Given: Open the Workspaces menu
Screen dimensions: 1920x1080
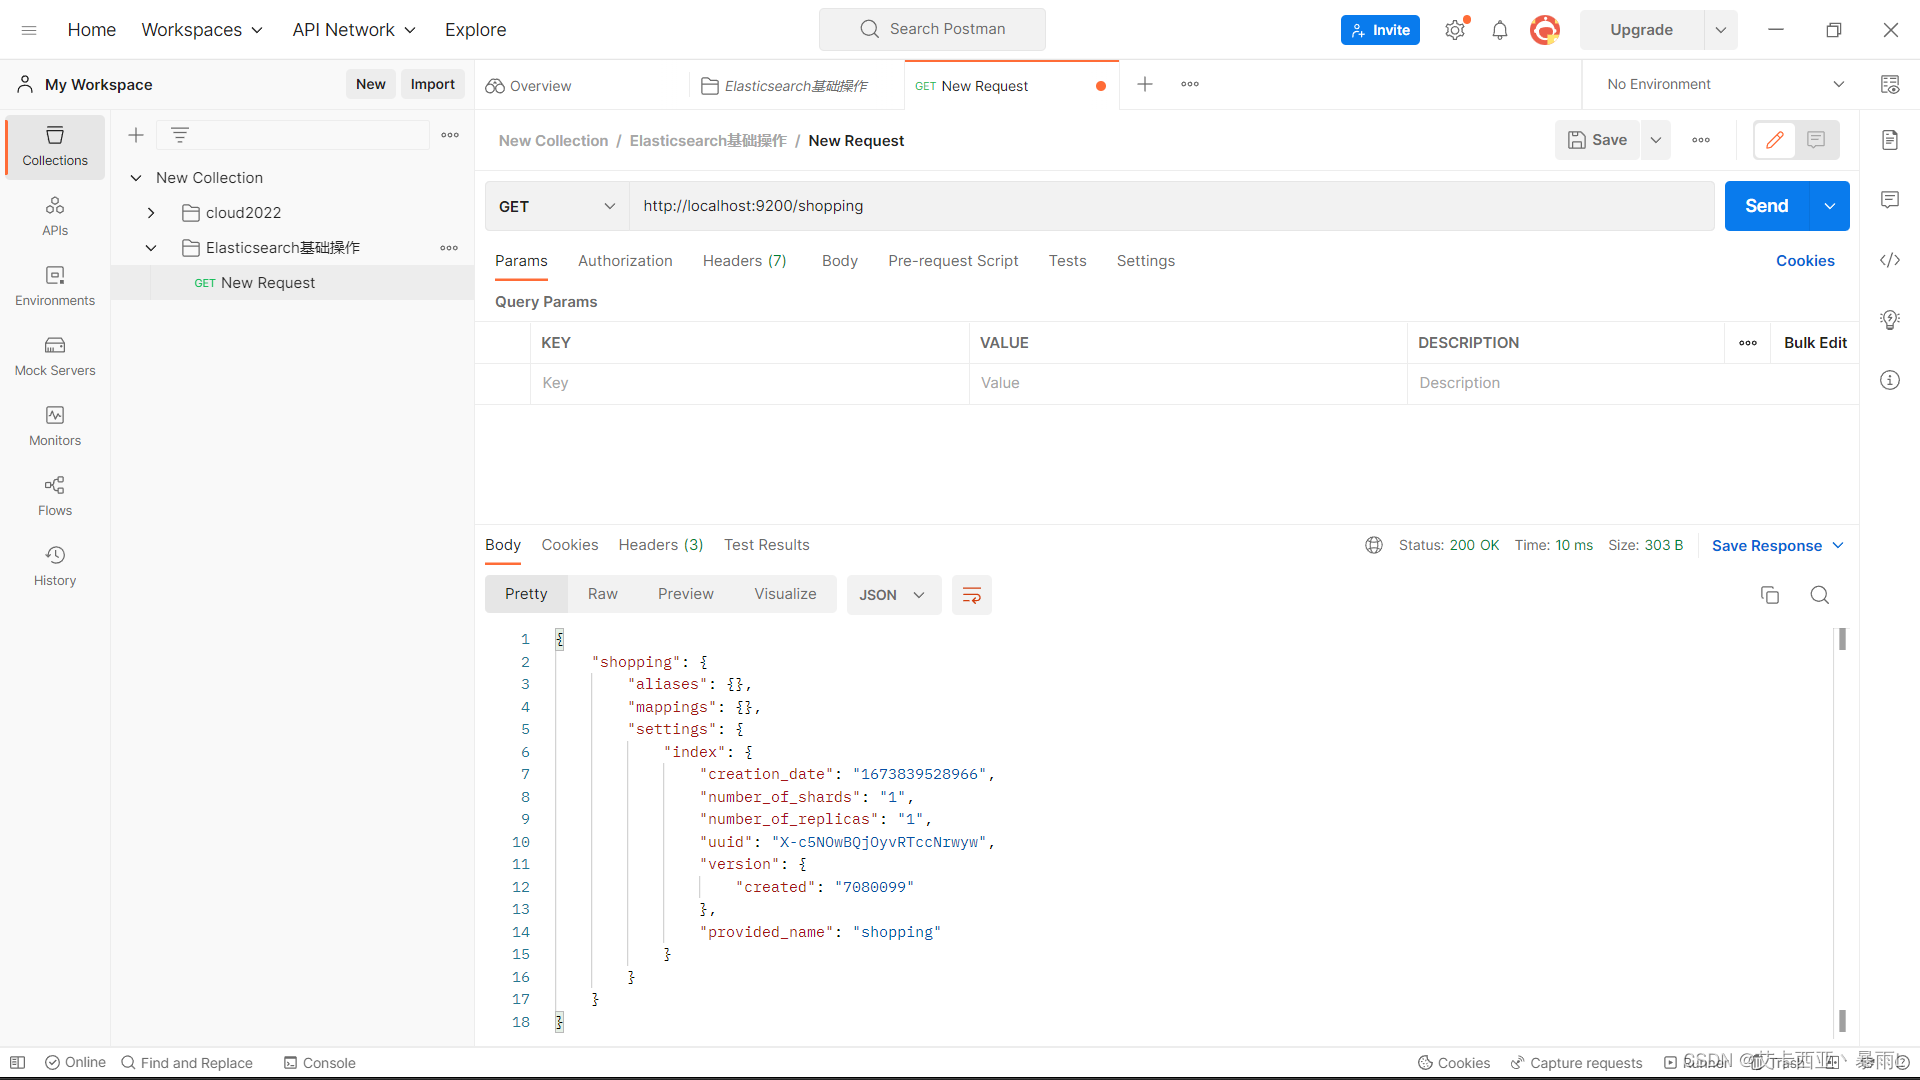Looking at the screenshot, I should pos(202,30).
